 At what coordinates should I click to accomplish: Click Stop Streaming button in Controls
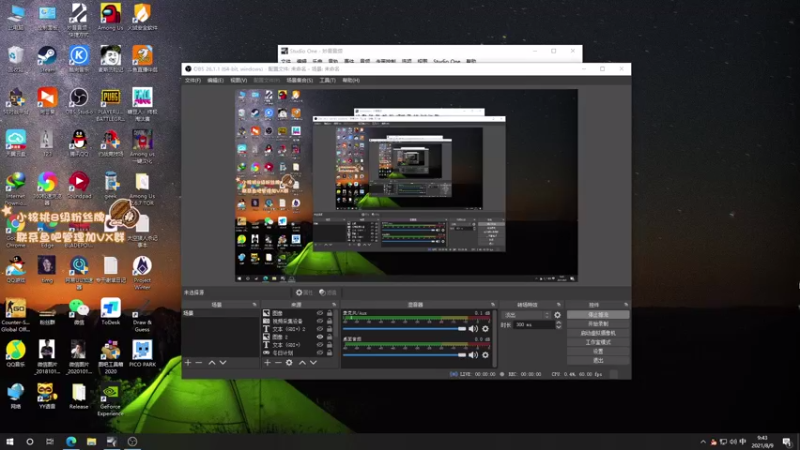tap(598, 315)
